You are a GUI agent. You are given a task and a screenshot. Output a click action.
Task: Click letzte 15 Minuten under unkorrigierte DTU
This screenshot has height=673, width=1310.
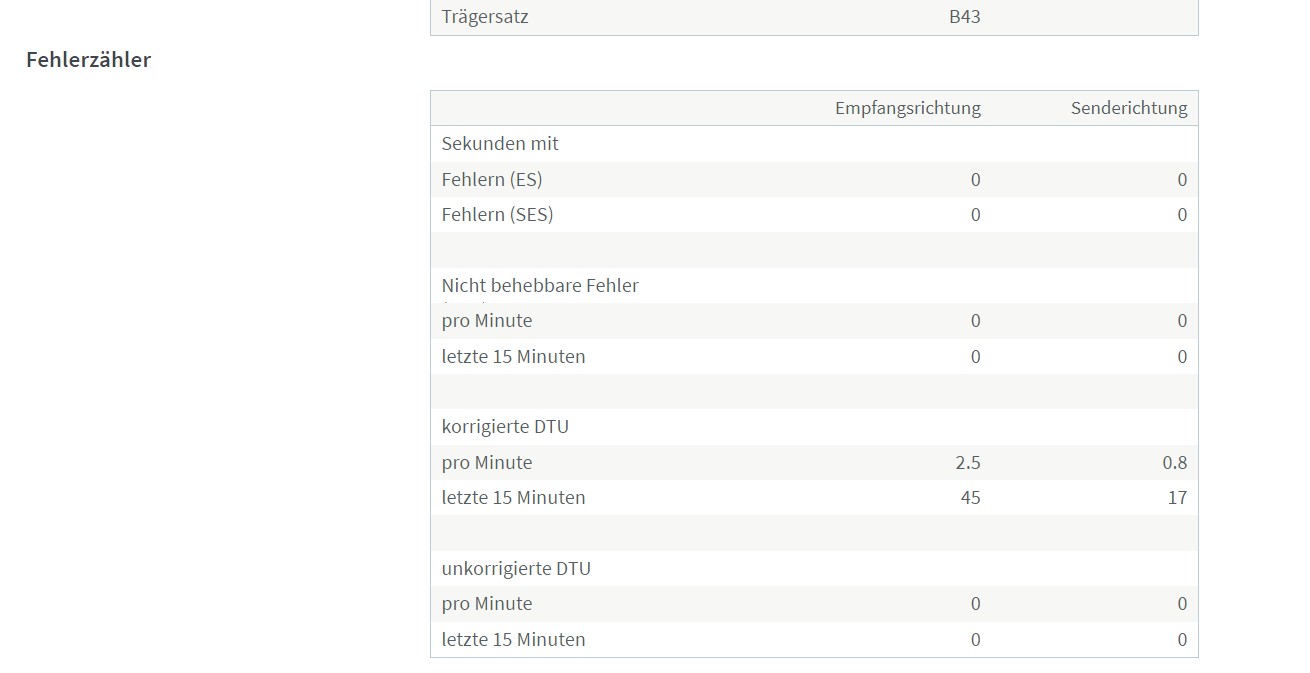point(514,640)
